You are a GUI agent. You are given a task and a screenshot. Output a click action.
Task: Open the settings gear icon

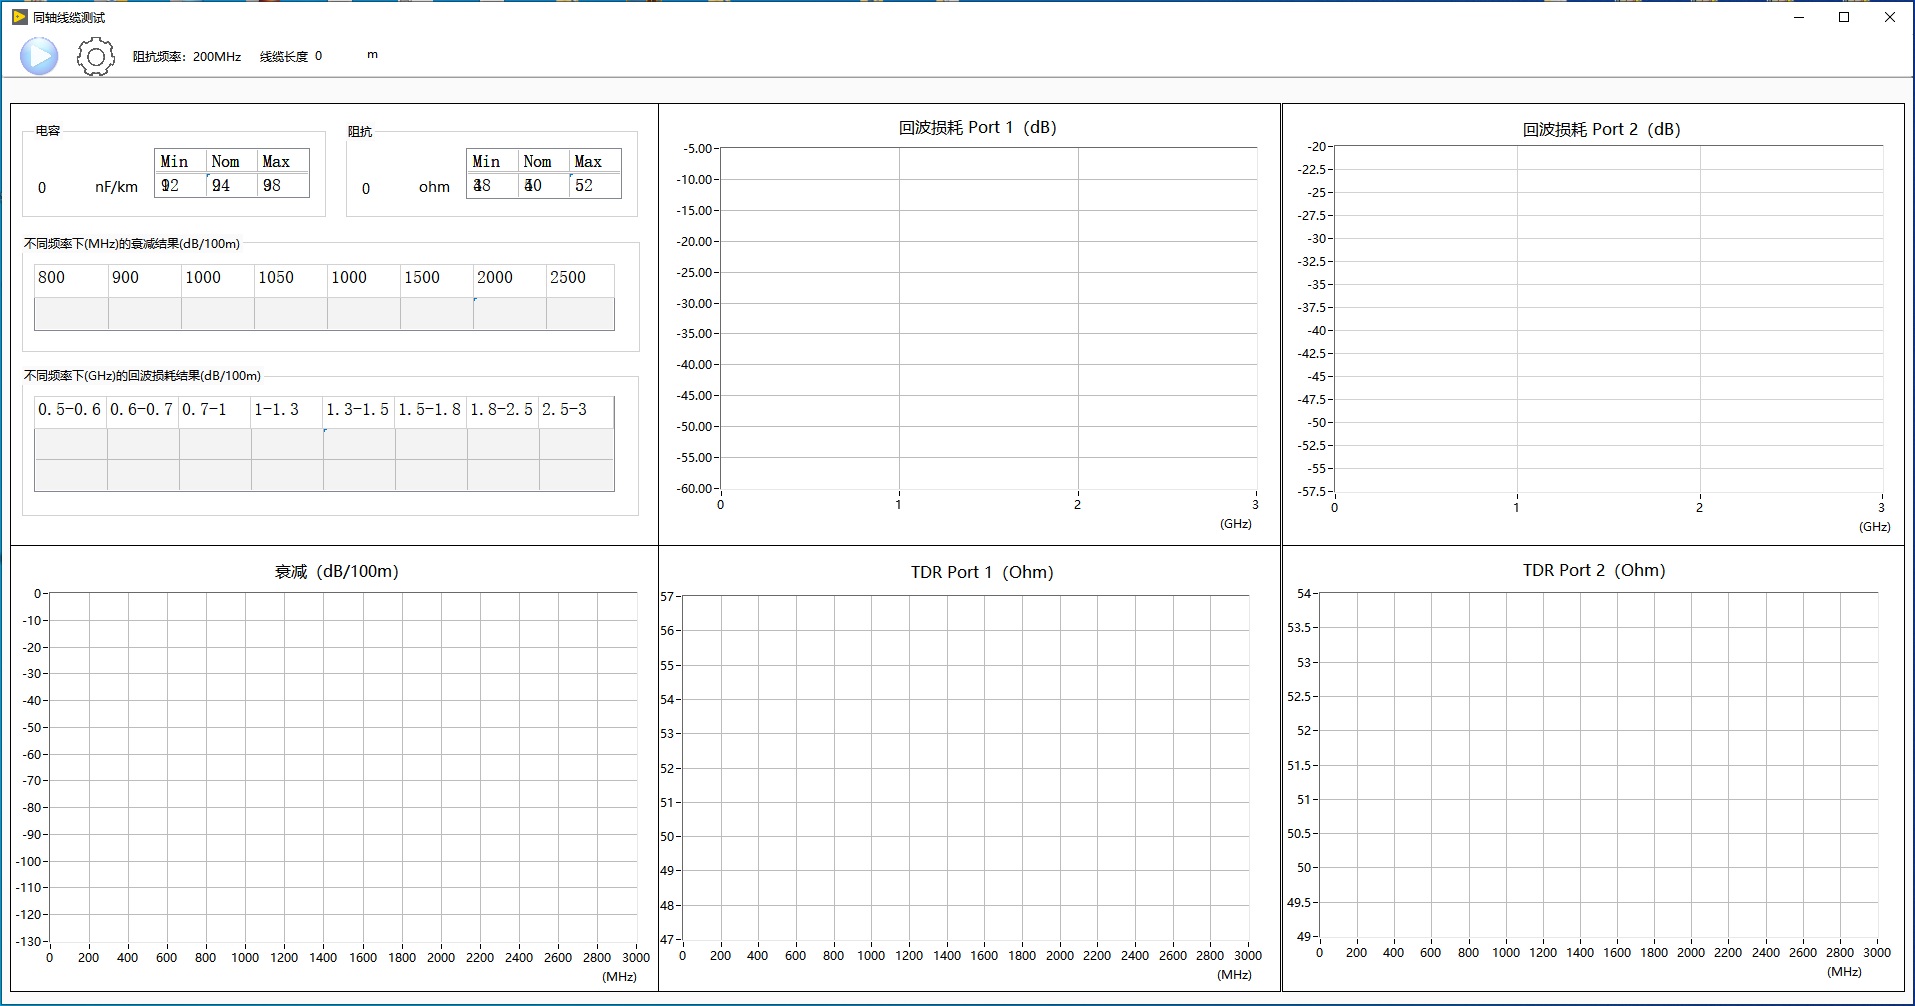pos(96,57)
